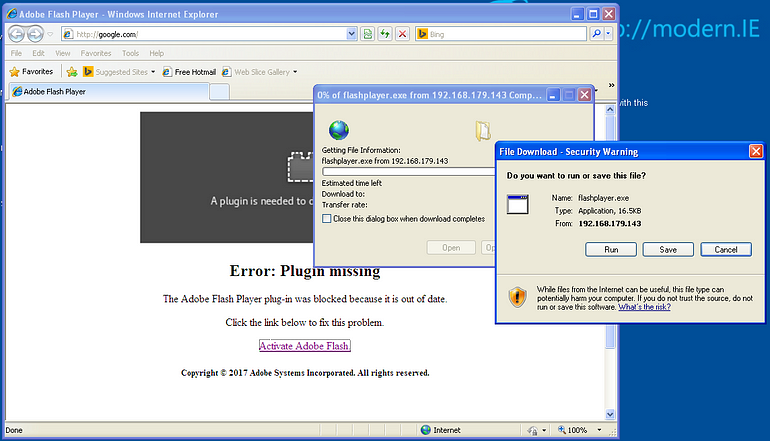This screenshot has width=770, height=441.
Task: Click the browser Forward arrow button
Action: click(x=35, y=34)
